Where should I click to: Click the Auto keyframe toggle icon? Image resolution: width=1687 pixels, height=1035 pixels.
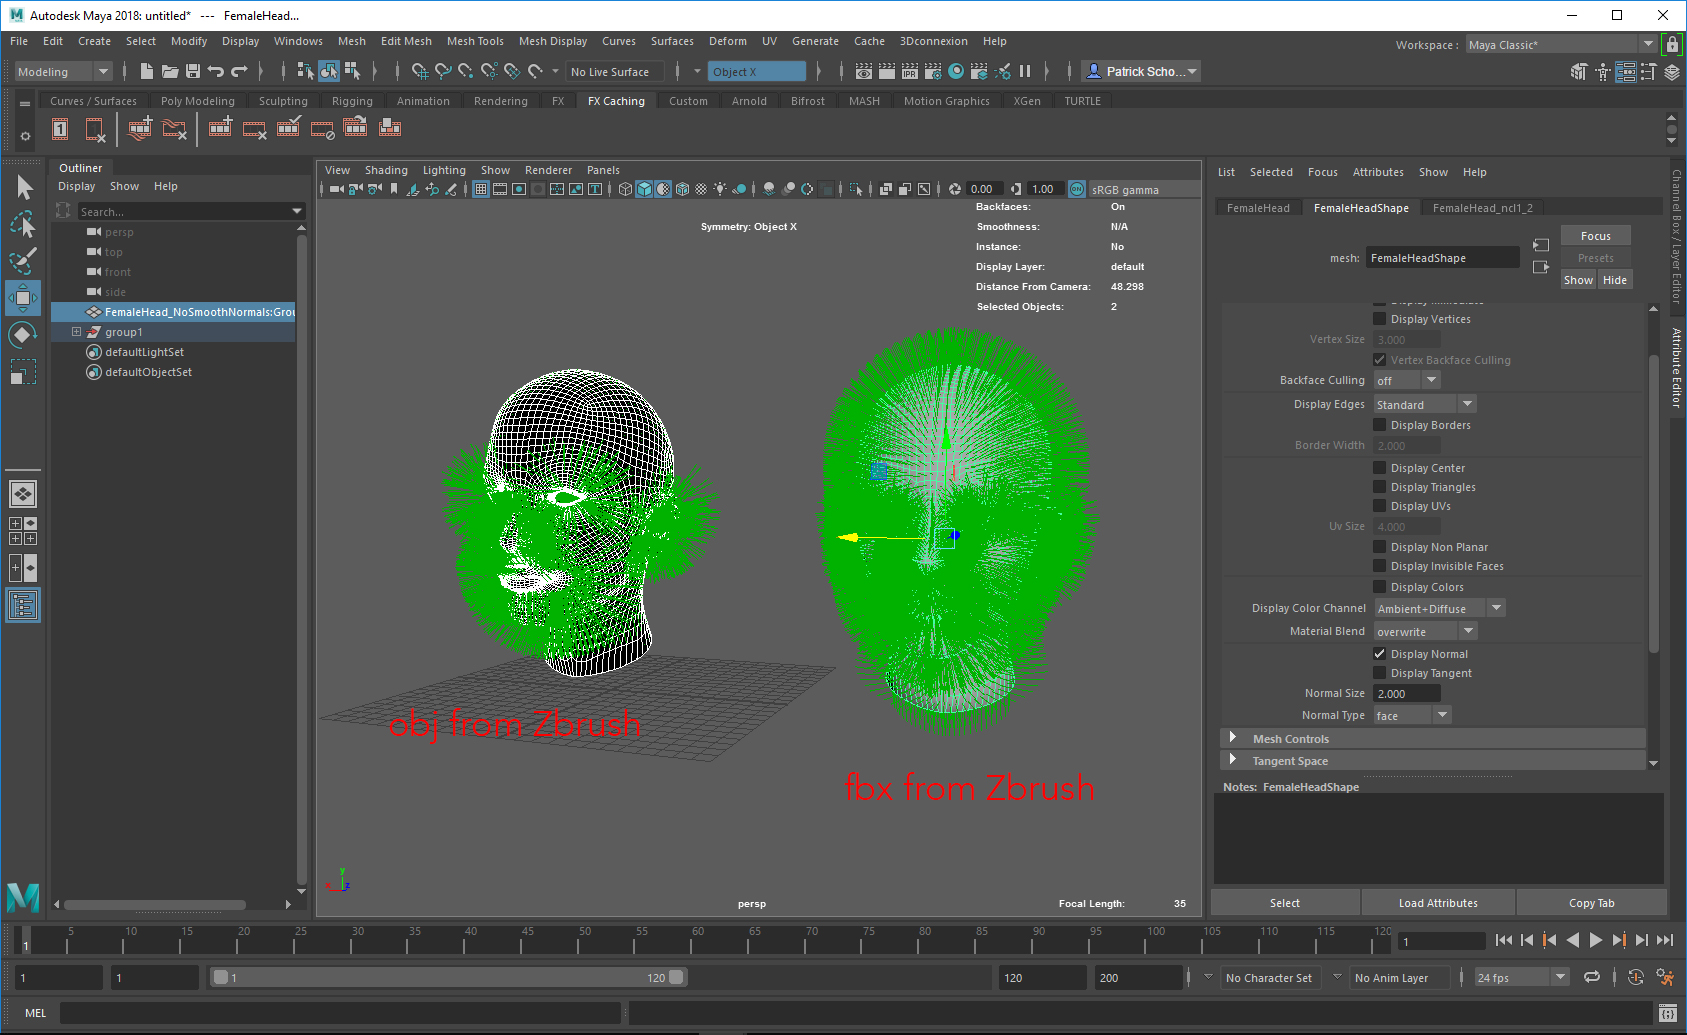point(1635,977)
